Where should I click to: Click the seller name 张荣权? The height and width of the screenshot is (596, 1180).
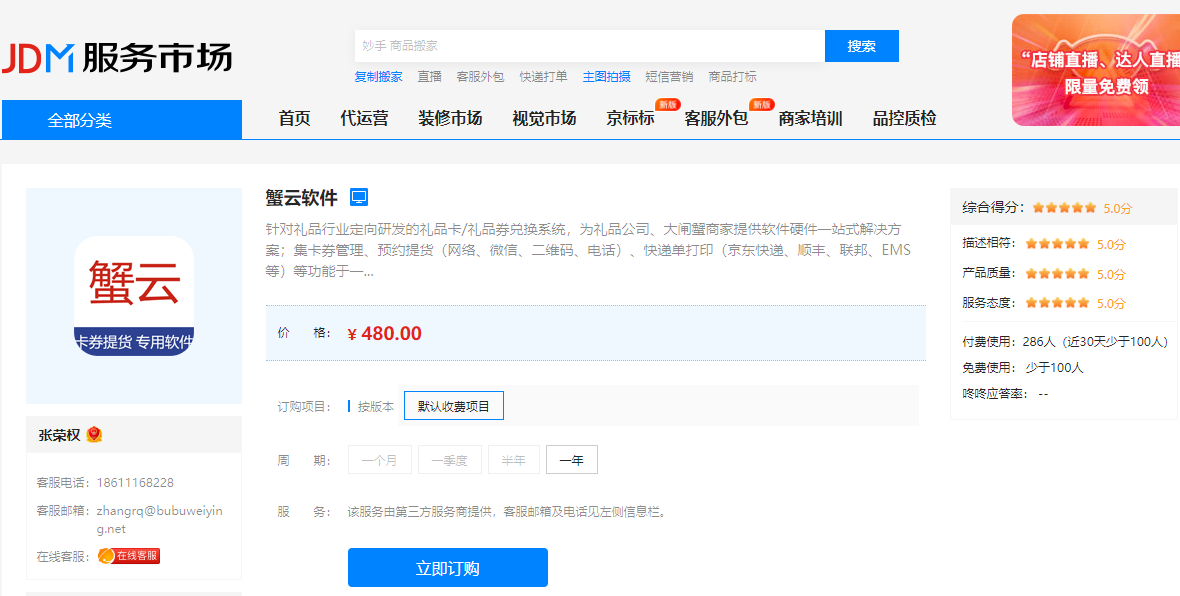[x=59, y=435]
